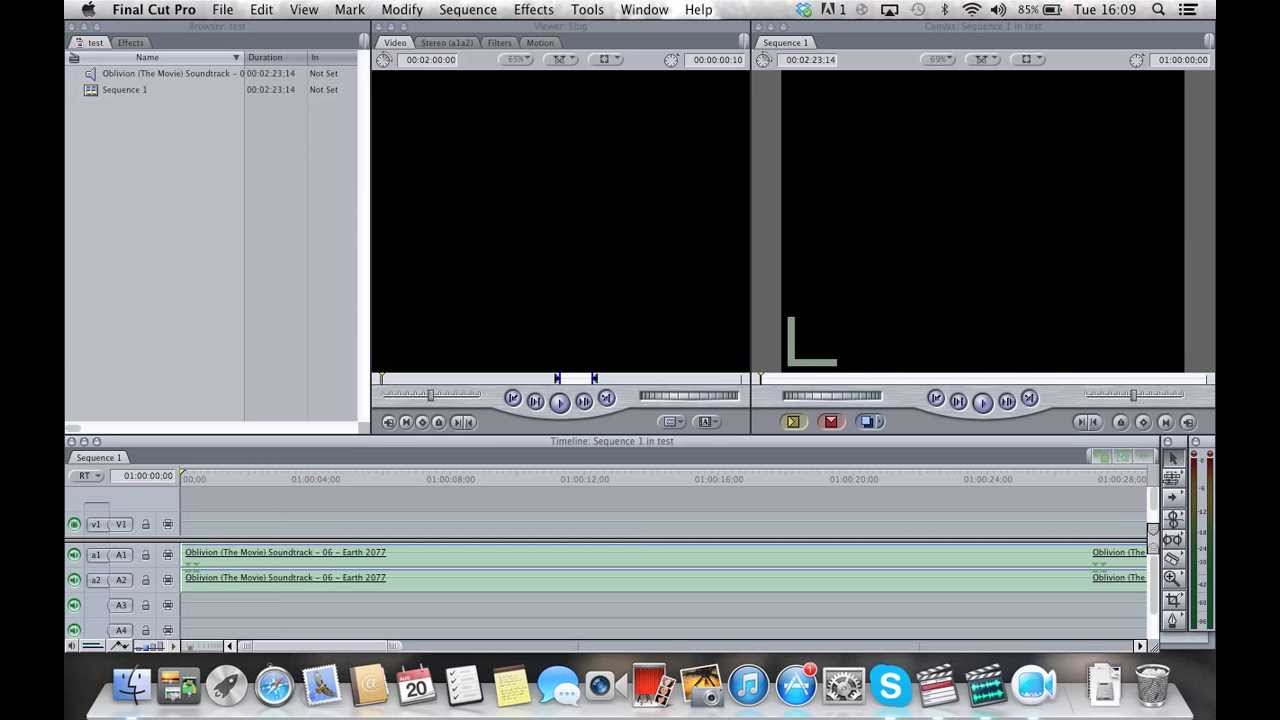This screenshot has width=1280, height=720.
Task: Click Add Marker button in the Viewer
Action: point(438,422)
